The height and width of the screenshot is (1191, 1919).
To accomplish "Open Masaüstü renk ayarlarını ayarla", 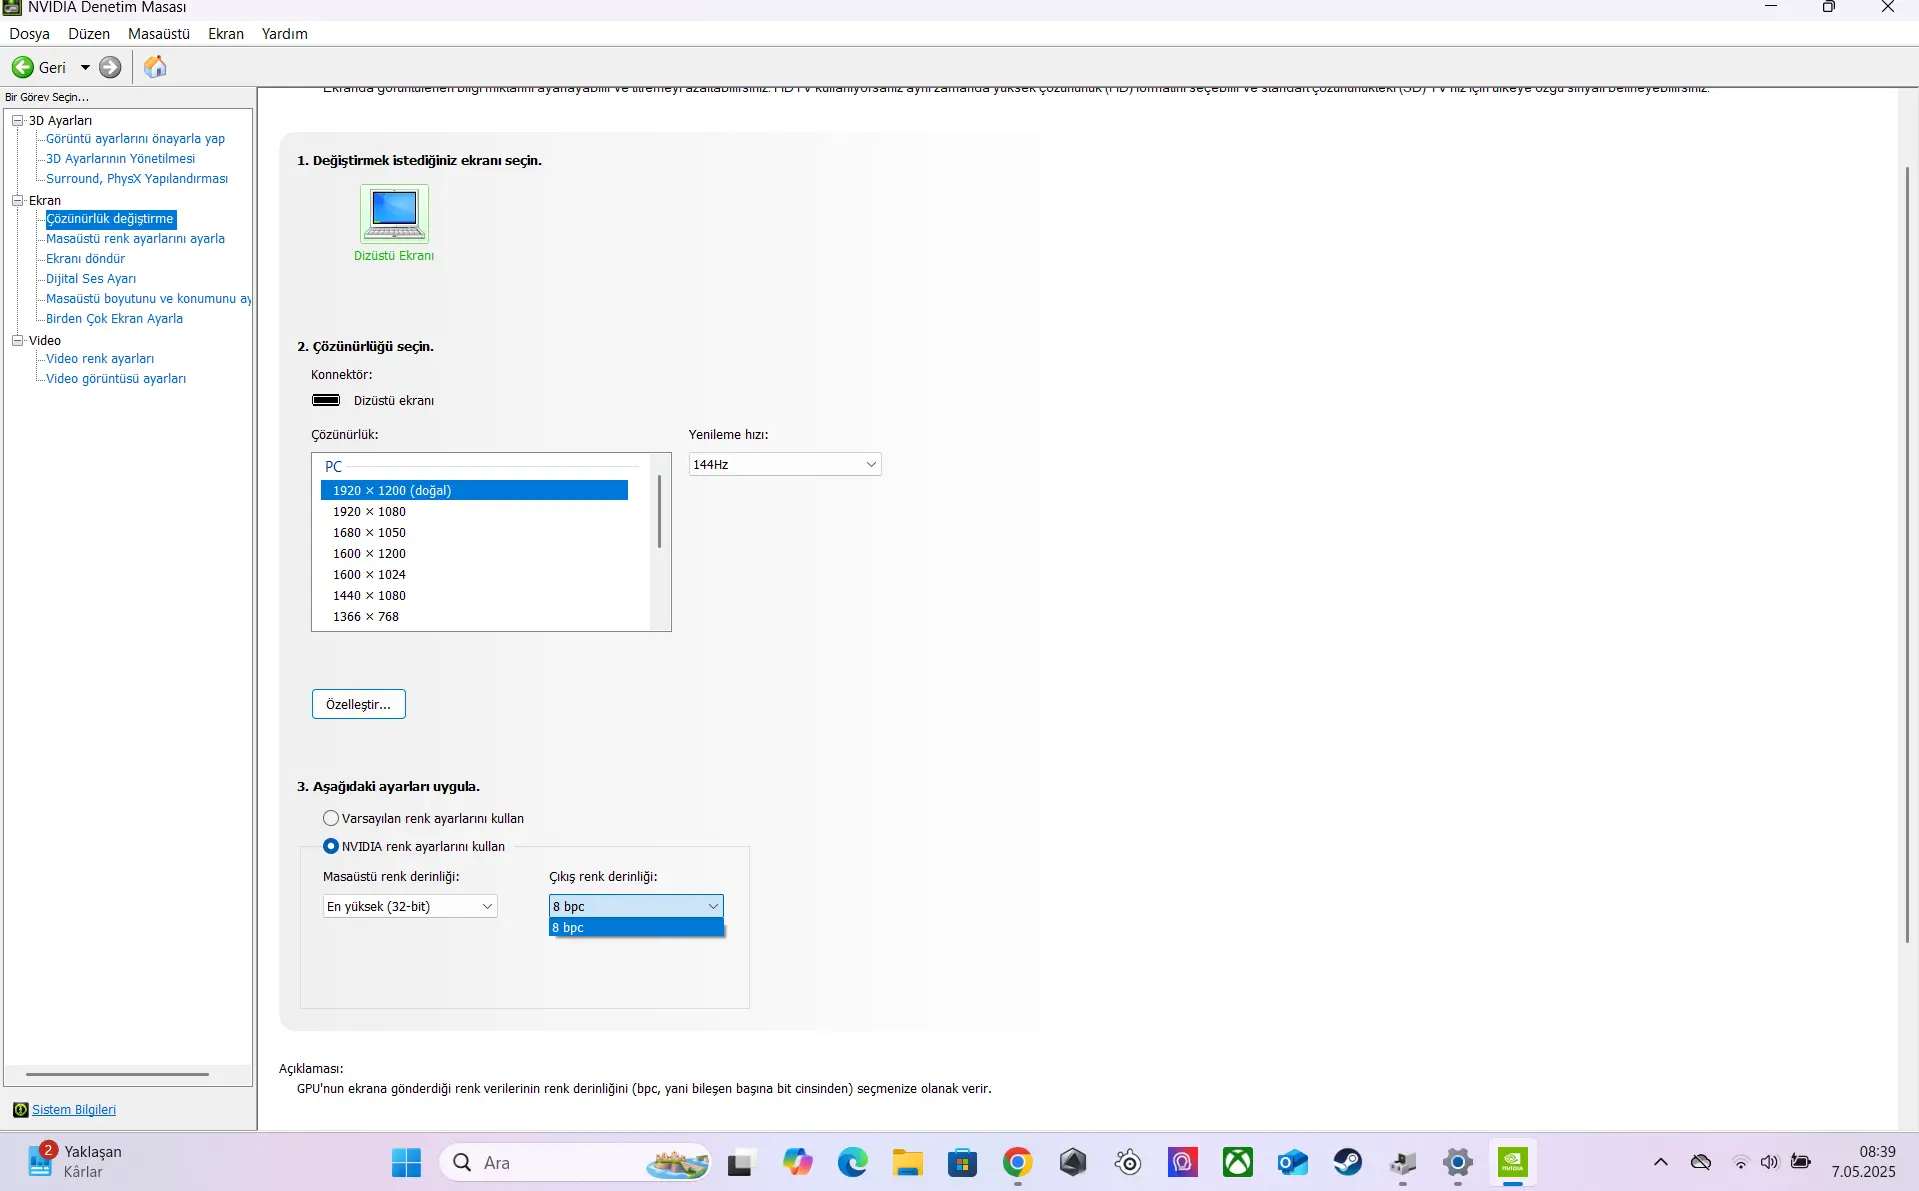I will click(135, 239).
